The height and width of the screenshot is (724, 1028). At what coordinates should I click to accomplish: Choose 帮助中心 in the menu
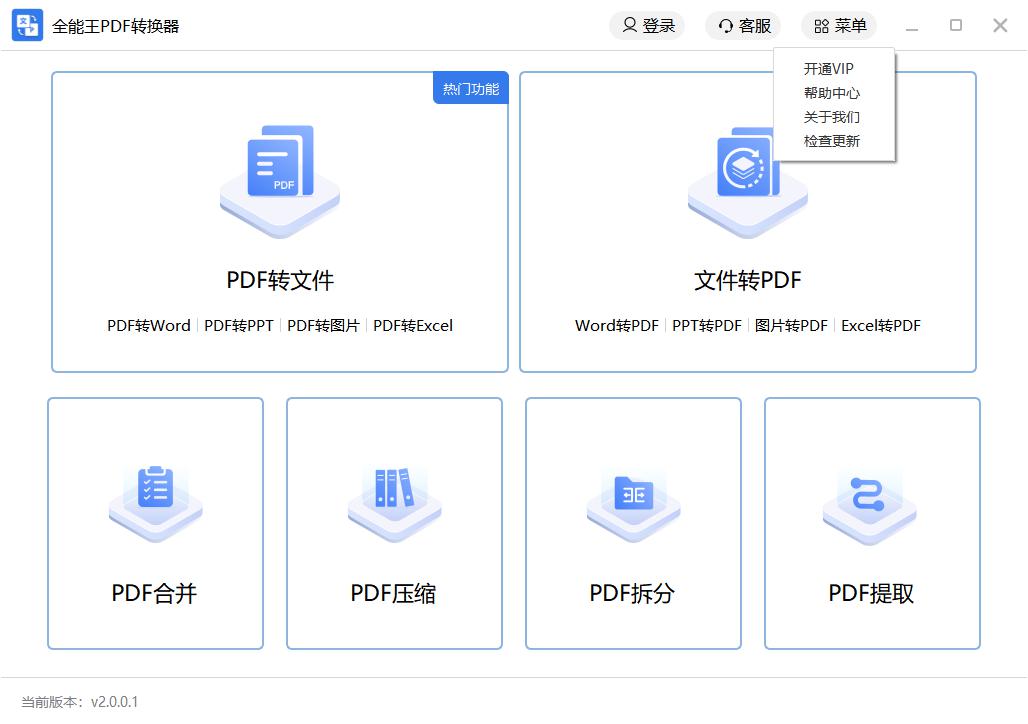[832, 93]
